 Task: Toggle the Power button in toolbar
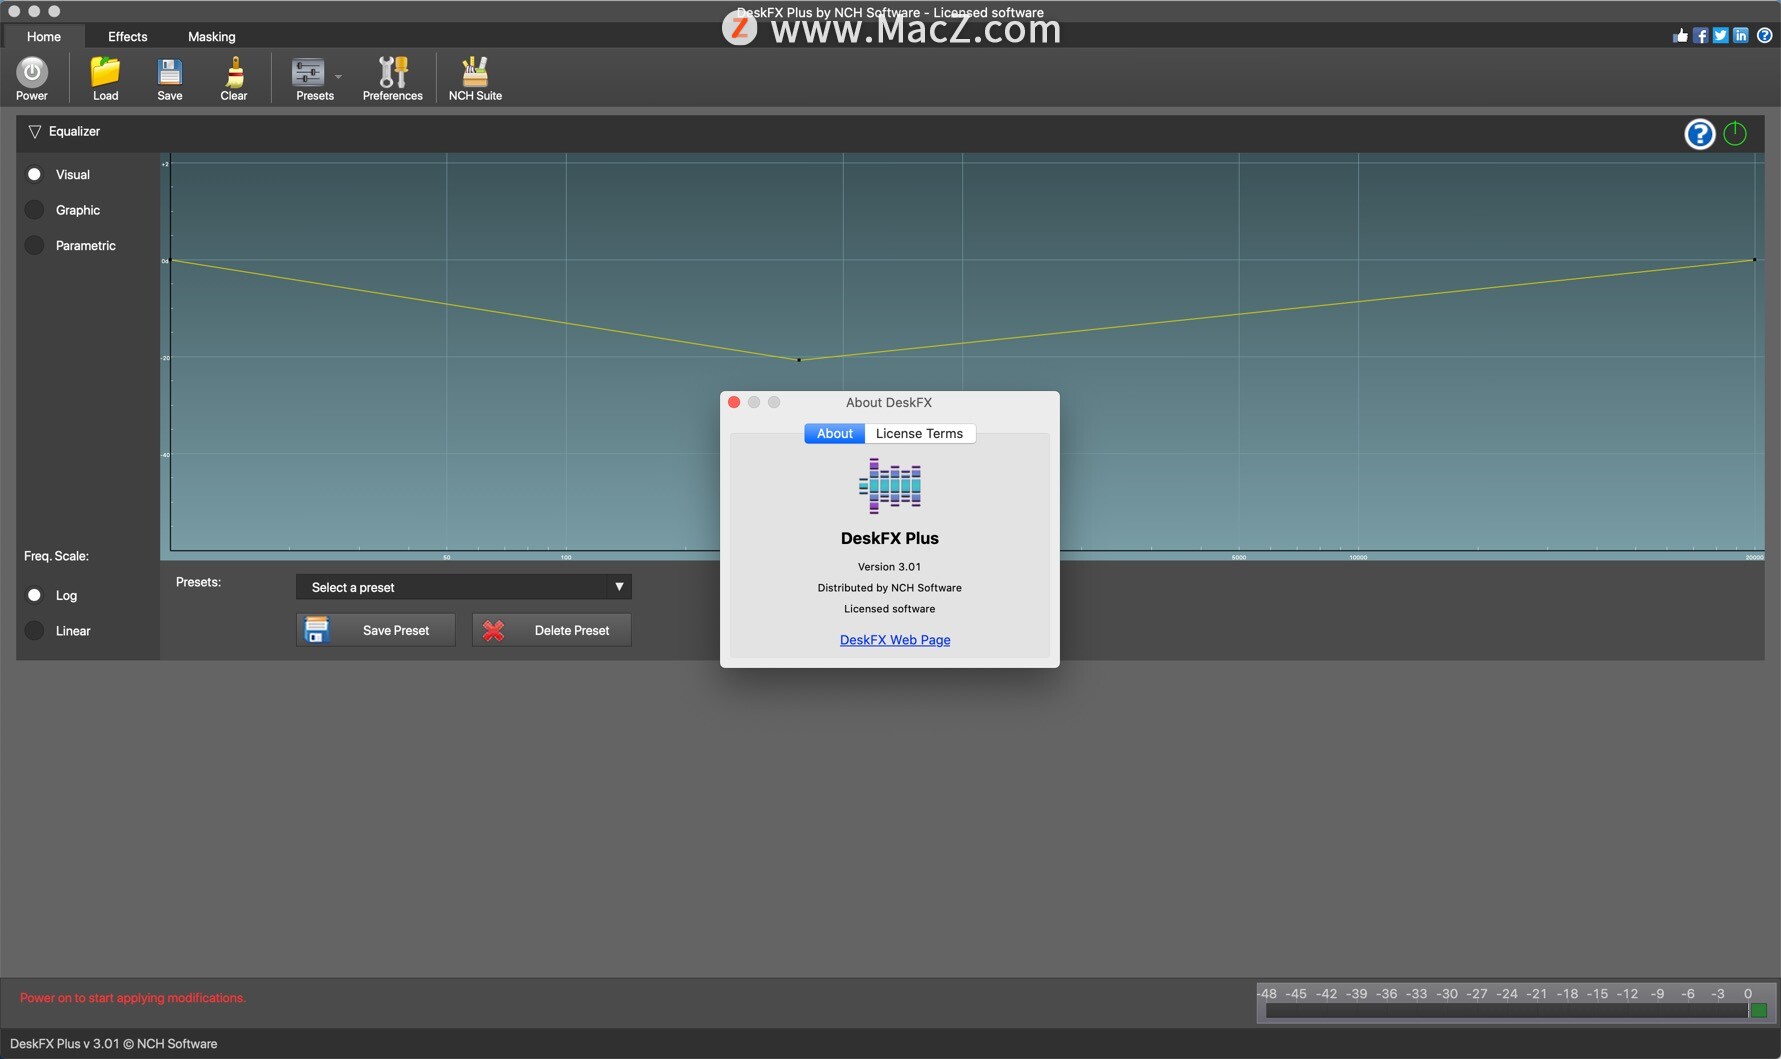pyautogui.click(x=32, y=78)
